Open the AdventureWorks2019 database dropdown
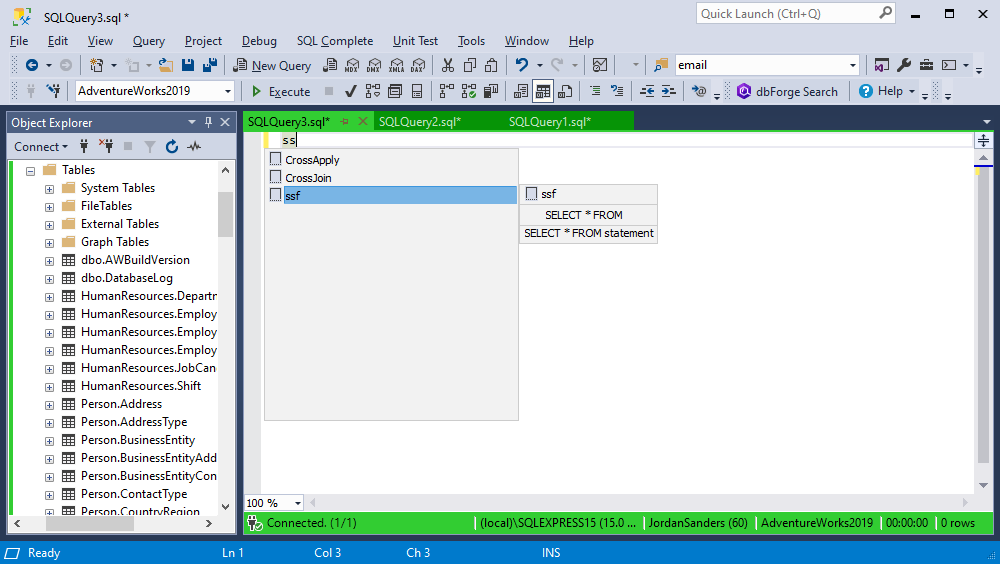 227,91
